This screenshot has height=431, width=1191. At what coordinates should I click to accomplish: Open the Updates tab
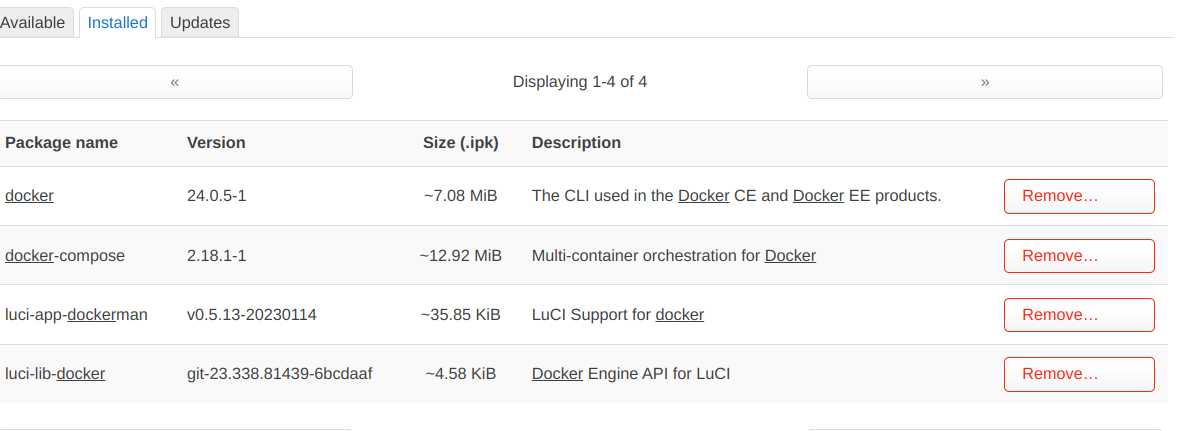[x=200, y=23]
